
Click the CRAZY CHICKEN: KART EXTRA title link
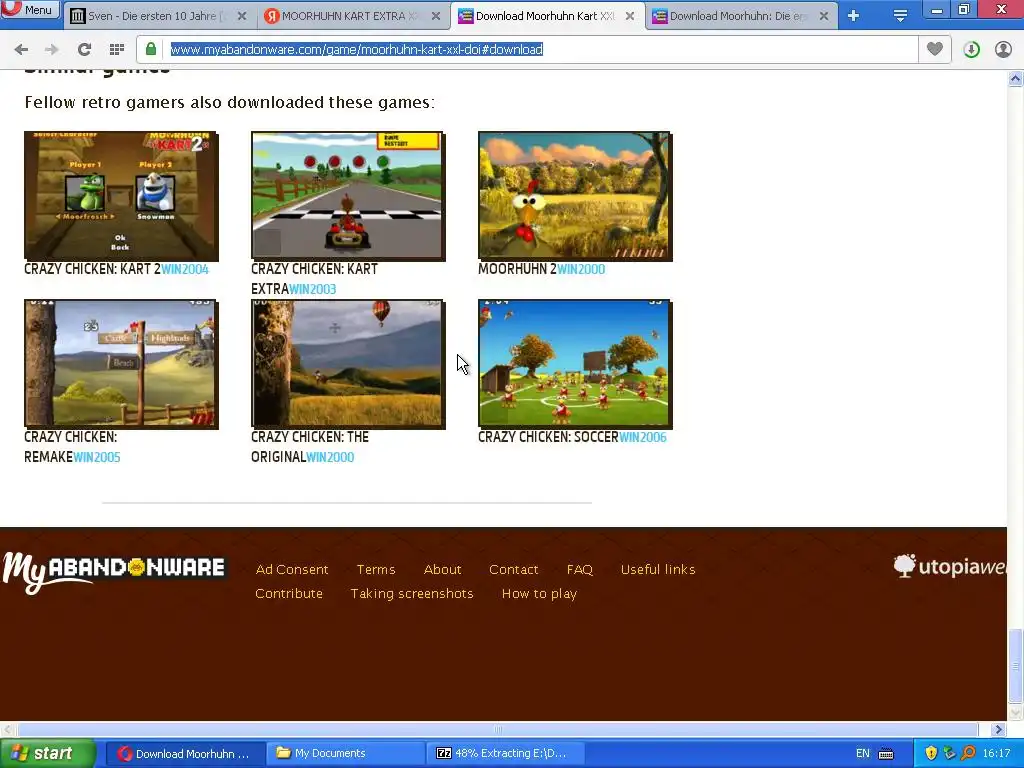[314, 279]
